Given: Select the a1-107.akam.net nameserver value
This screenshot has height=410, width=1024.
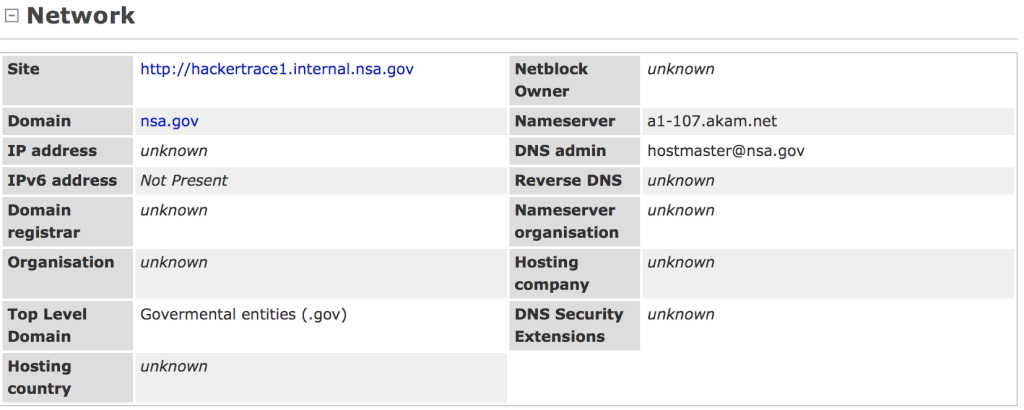Looking at the screenshot, I should coord(712,121).
